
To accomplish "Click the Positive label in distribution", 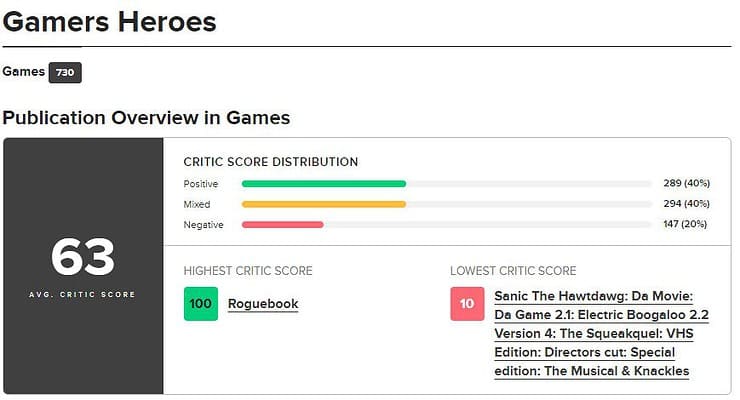I will point(201,184).
